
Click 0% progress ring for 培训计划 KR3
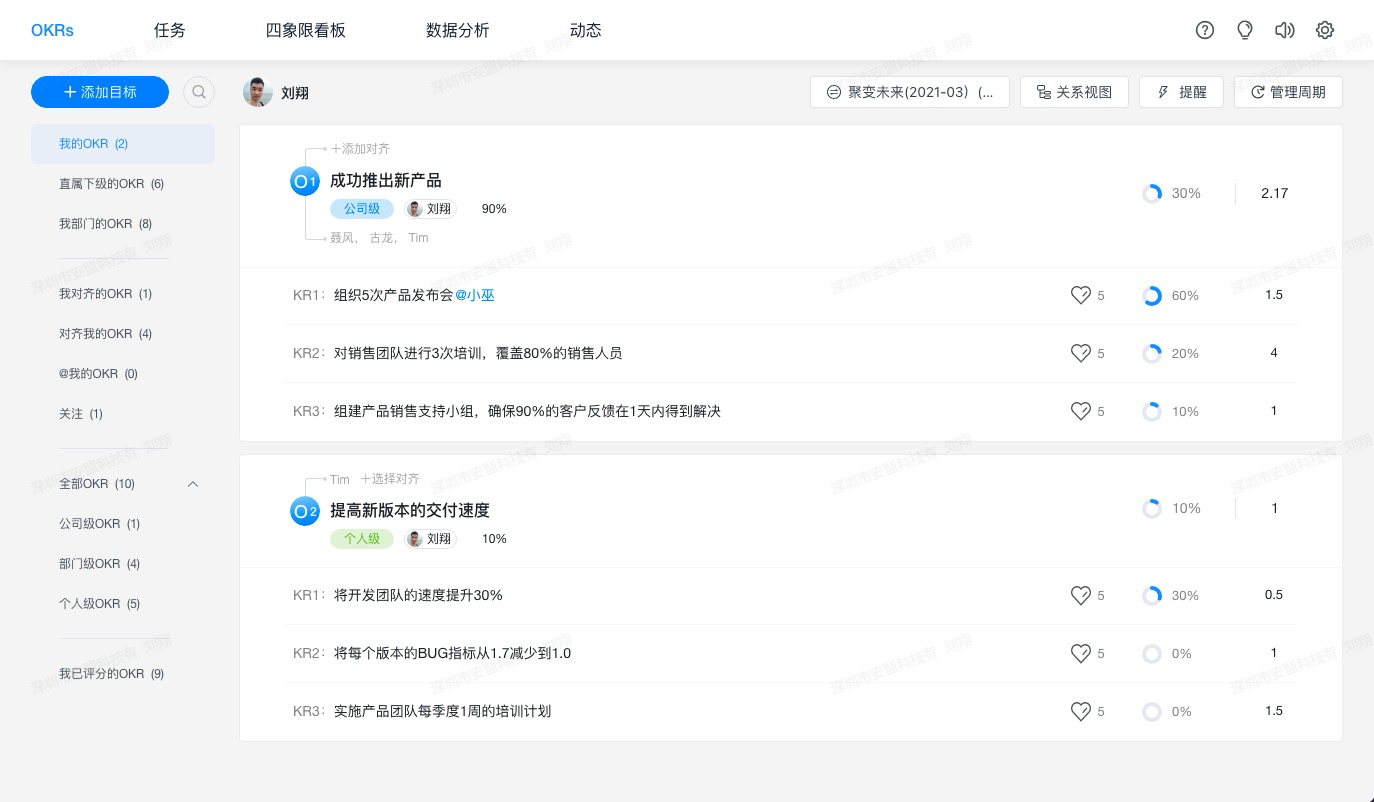(x=1152, y=711)
